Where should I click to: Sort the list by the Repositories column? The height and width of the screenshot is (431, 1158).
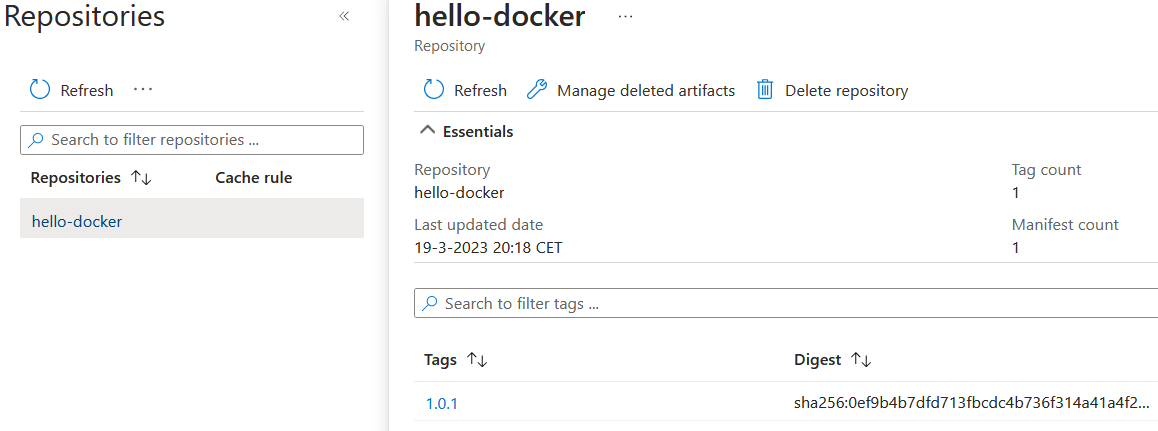click(x=141, y=178)
